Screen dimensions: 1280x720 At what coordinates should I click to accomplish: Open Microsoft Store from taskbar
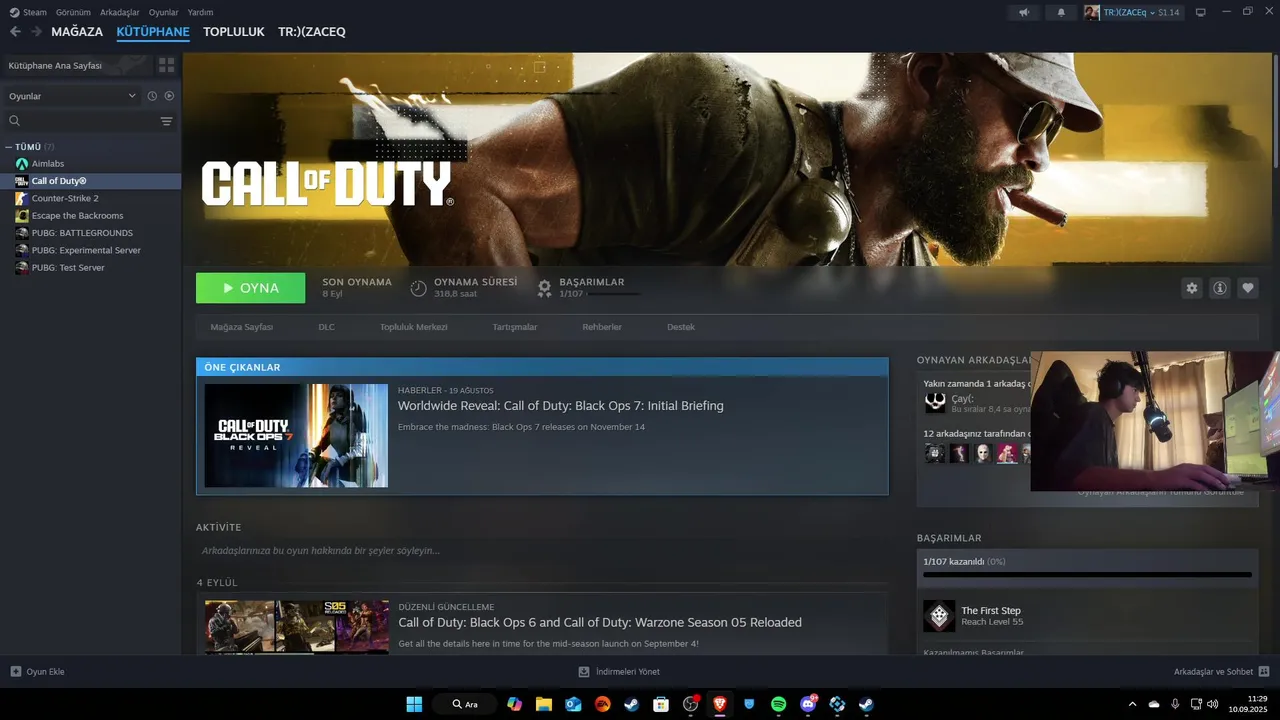pyautogui.click(x=661, y=704)
